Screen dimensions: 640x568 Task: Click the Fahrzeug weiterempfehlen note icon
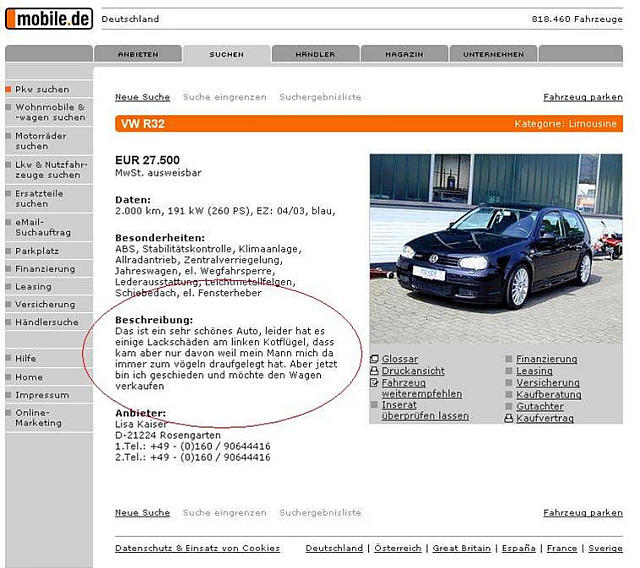(374, 383)
